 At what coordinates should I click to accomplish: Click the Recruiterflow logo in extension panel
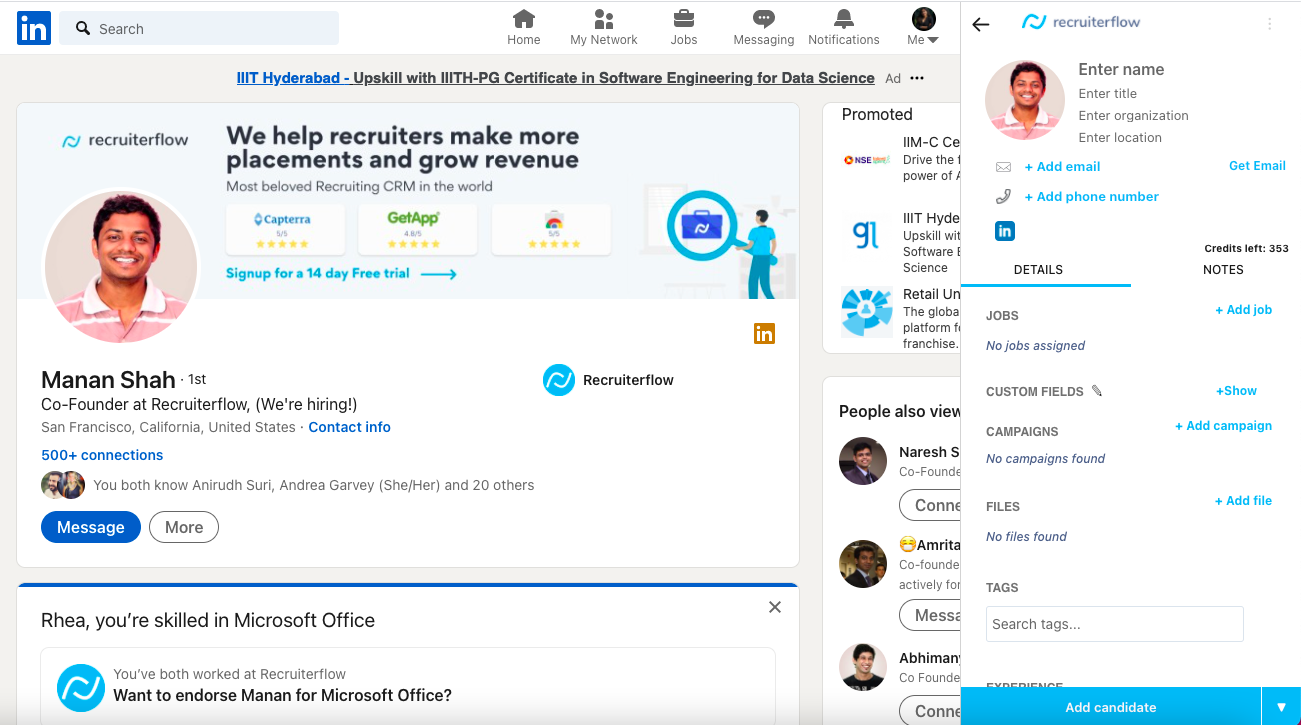click(x=1081, y=22)
